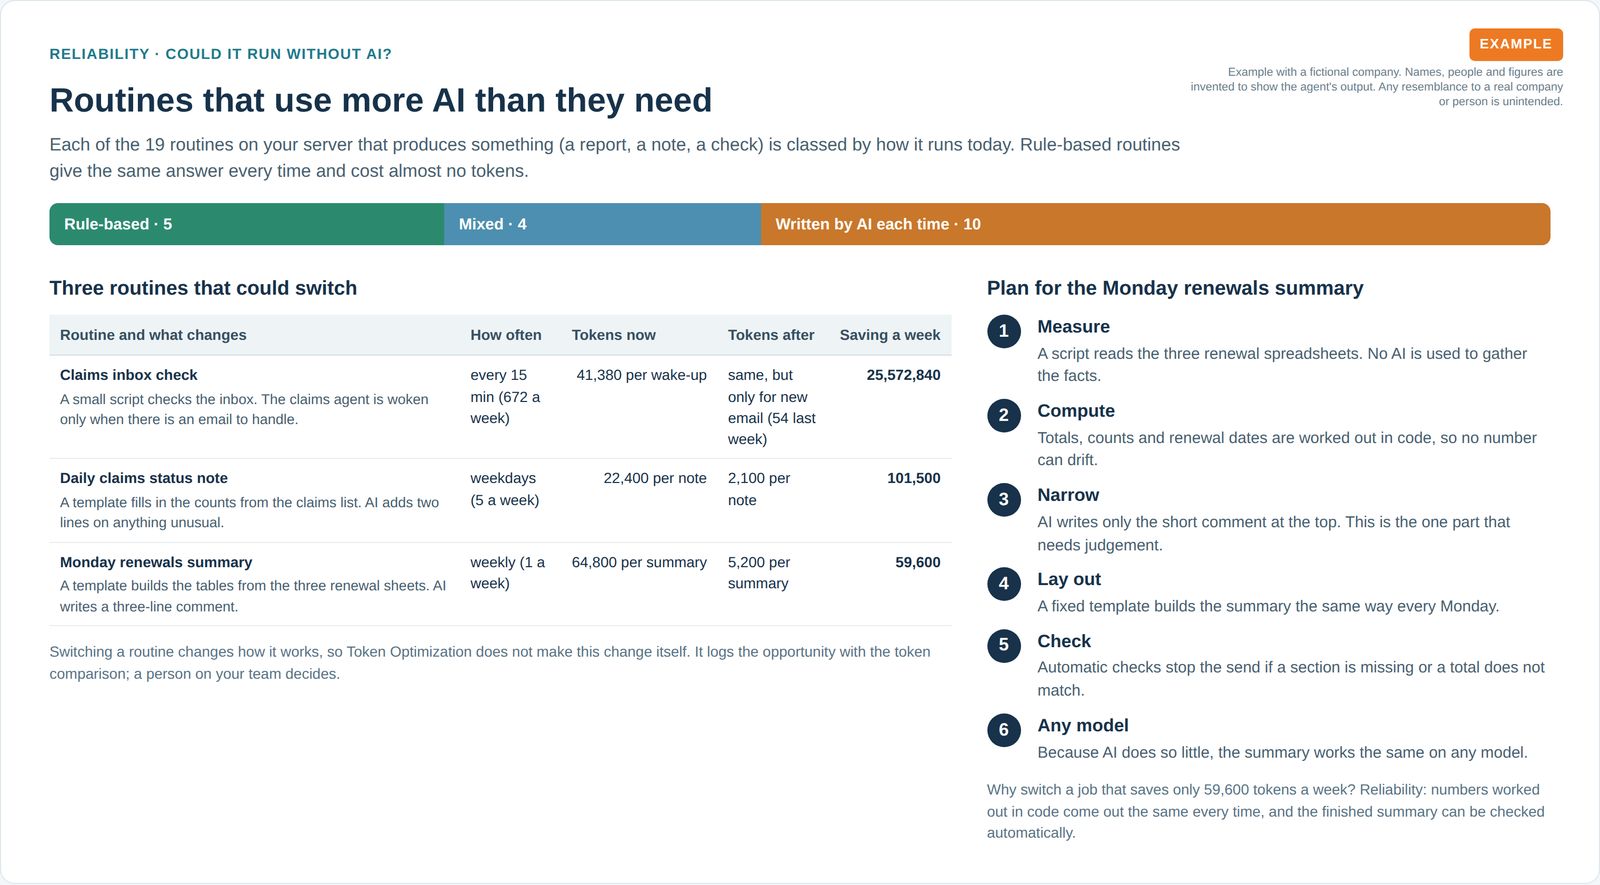Click the orange EXAMPLE badge

(1515, 44)
